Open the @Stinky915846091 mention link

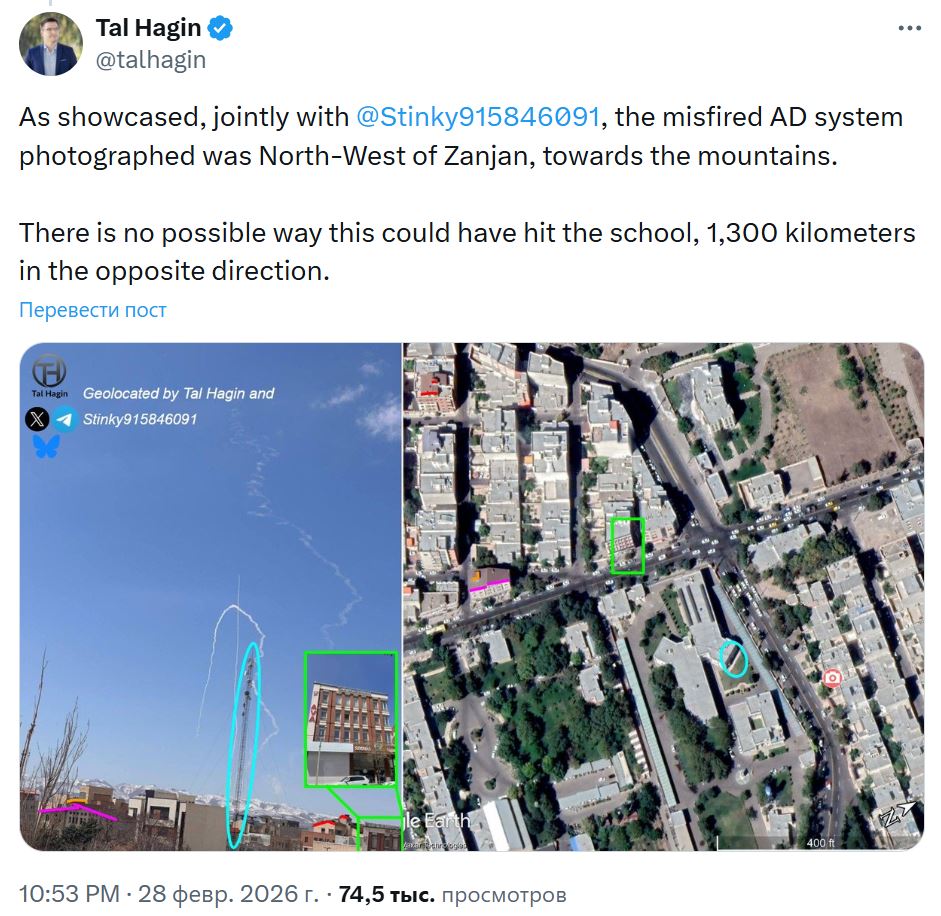(478, 116)
